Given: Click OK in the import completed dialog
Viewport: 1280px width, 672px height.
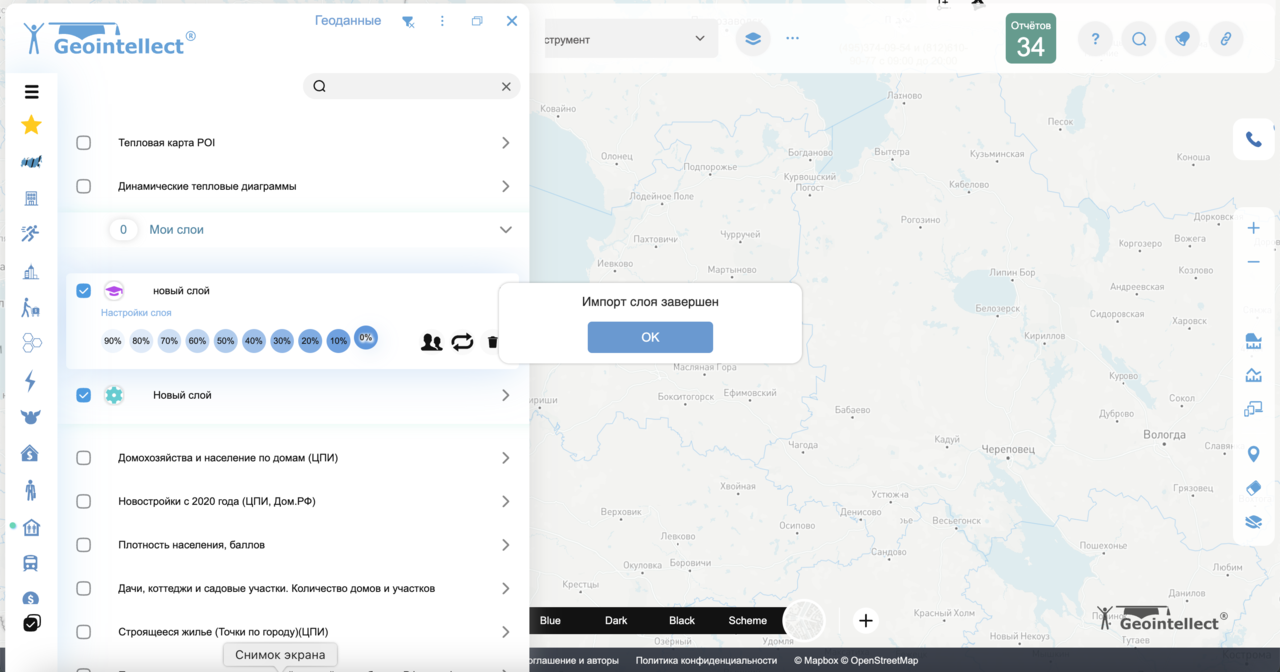Looking at the screenshot, I should 650,337.
